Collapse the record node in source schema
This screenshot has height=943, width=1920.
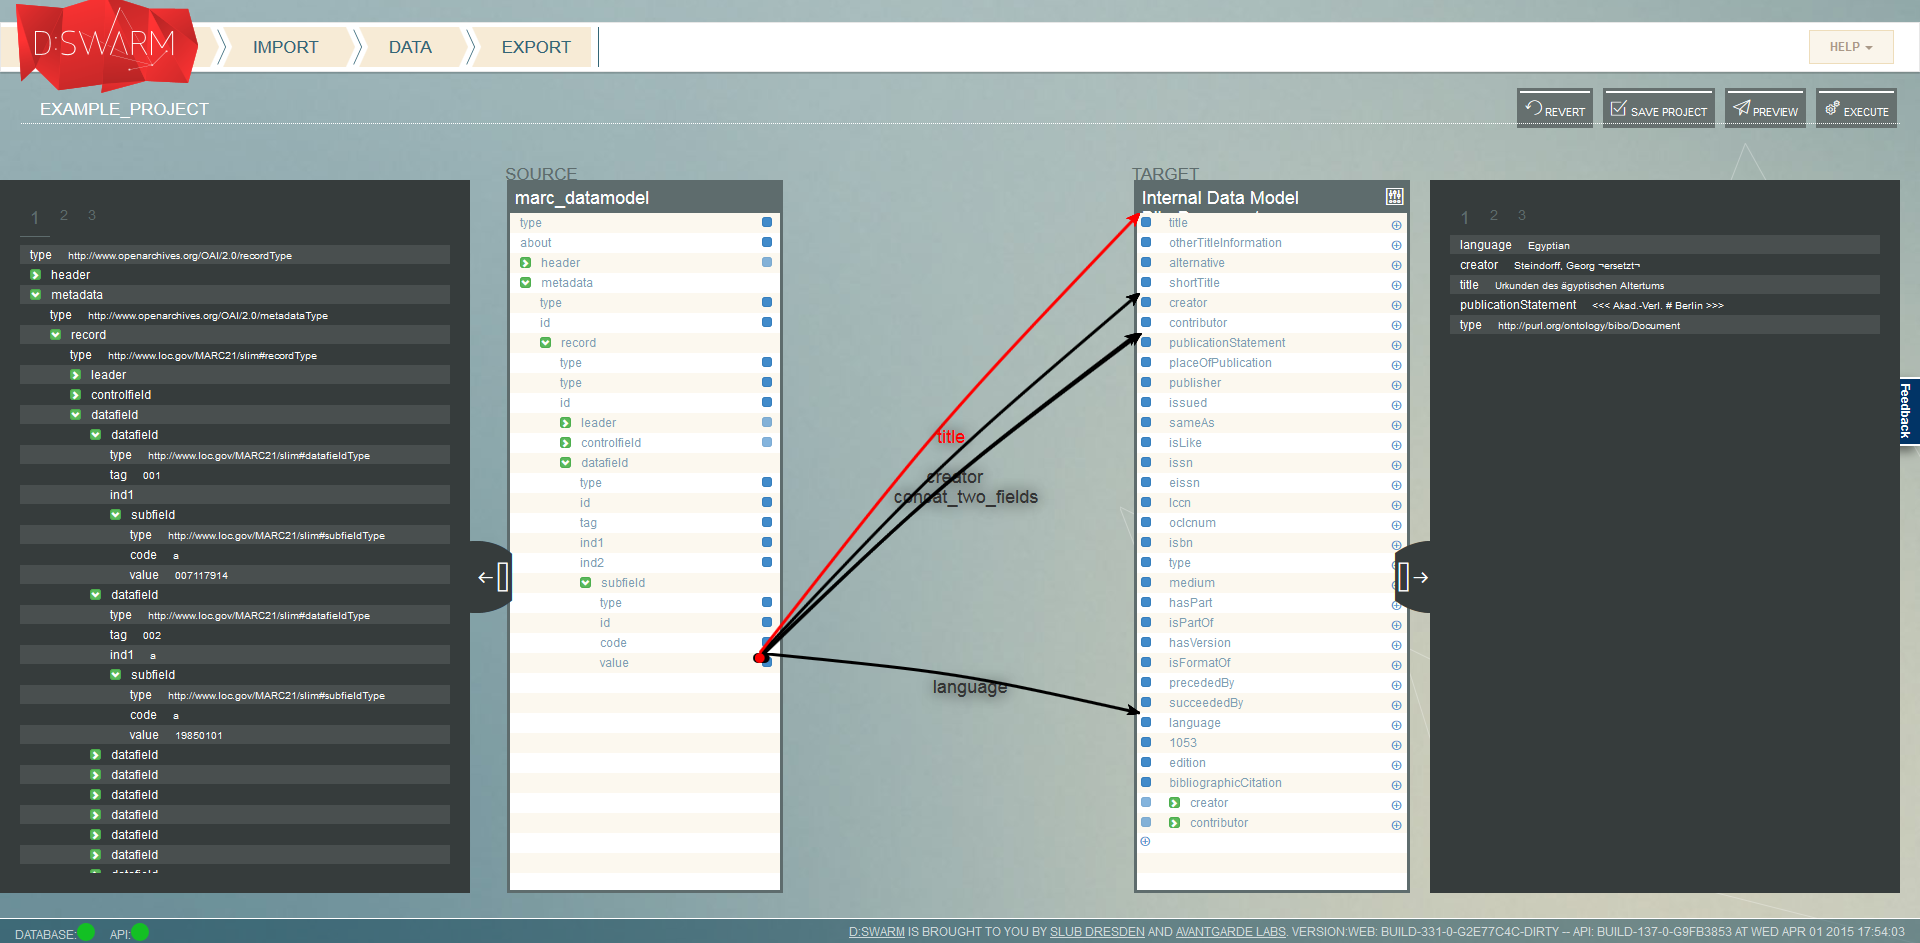546,342
